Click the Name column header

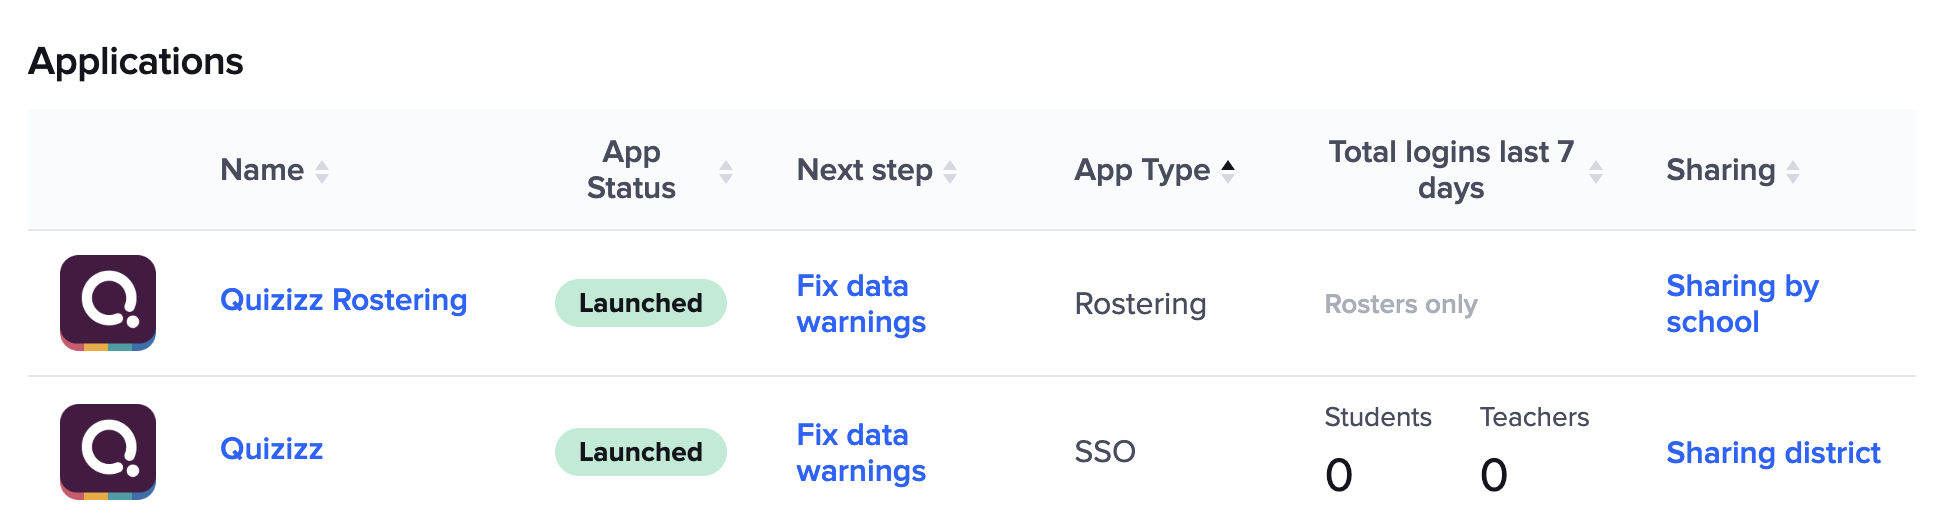click(262, 170)
